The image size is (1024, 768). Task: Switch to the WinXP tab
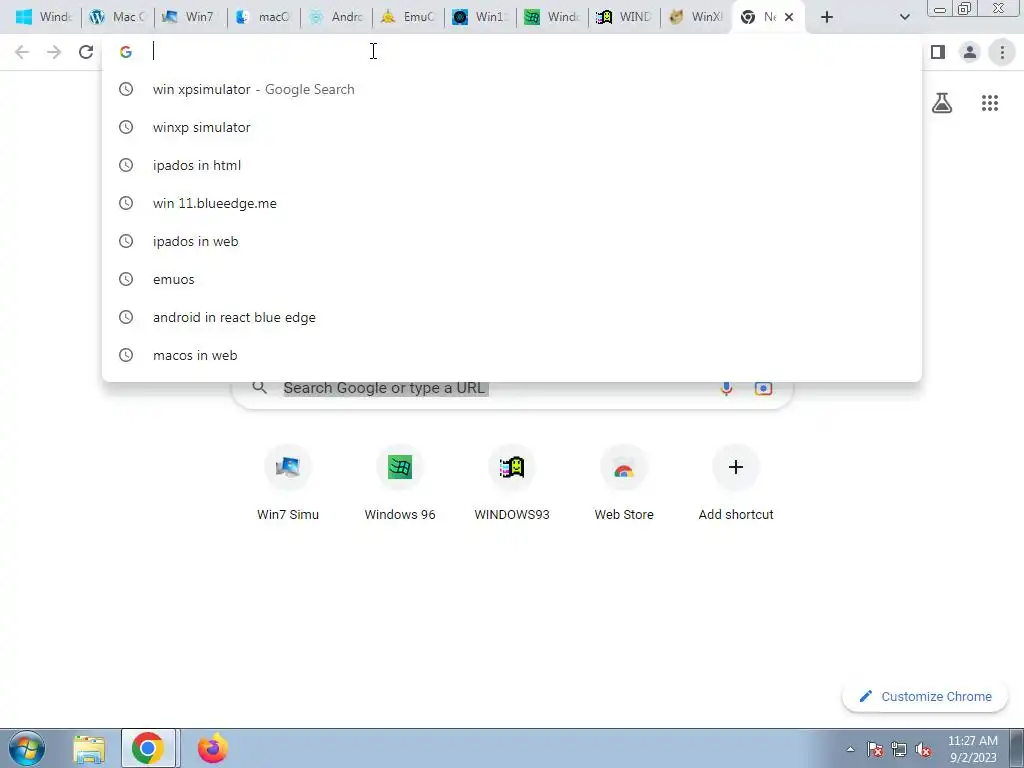pos(696,17)
